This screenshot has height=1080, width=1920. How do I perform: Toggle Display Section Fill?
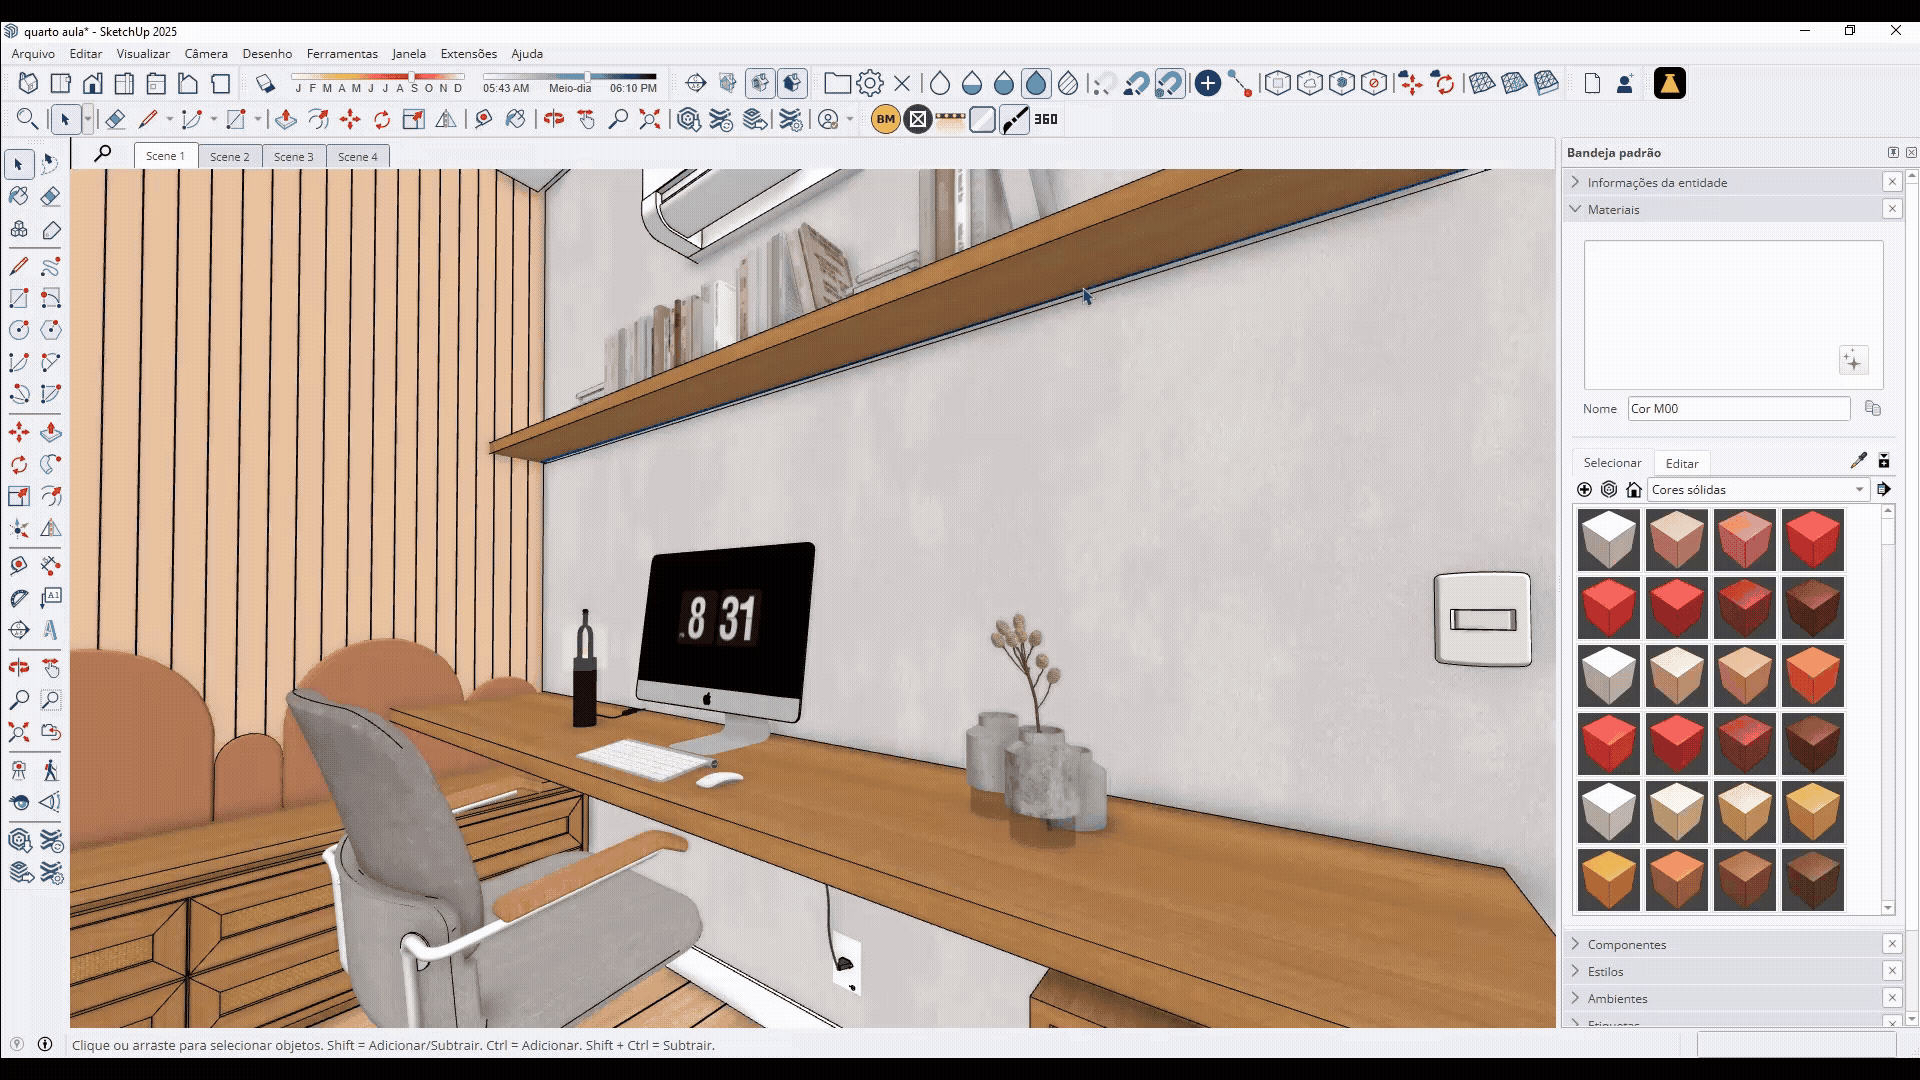(x=792, y=83)
